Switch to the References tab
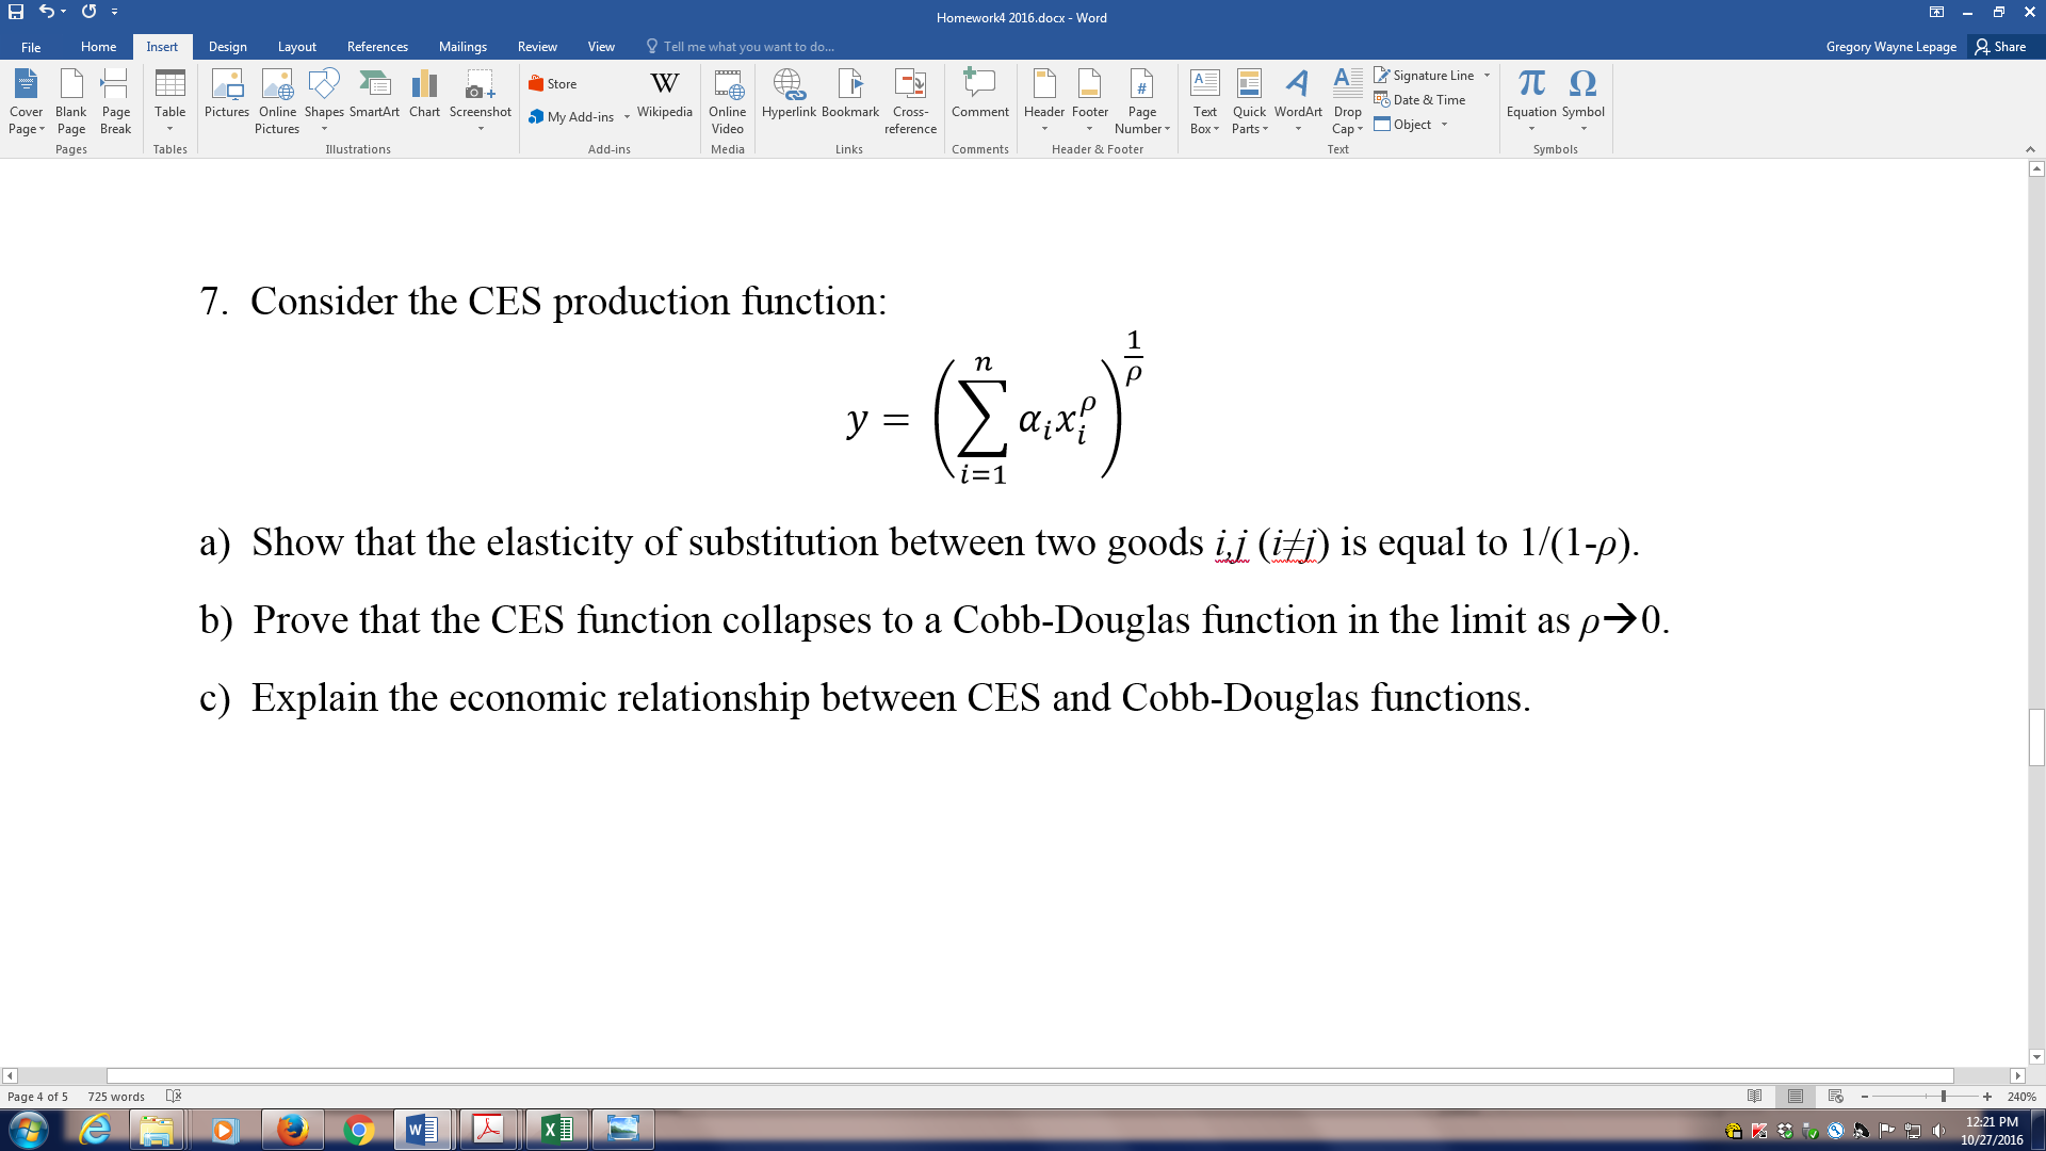Image resolution: width=2046 pixels, height=1151 pixels. tap(377, 46)
